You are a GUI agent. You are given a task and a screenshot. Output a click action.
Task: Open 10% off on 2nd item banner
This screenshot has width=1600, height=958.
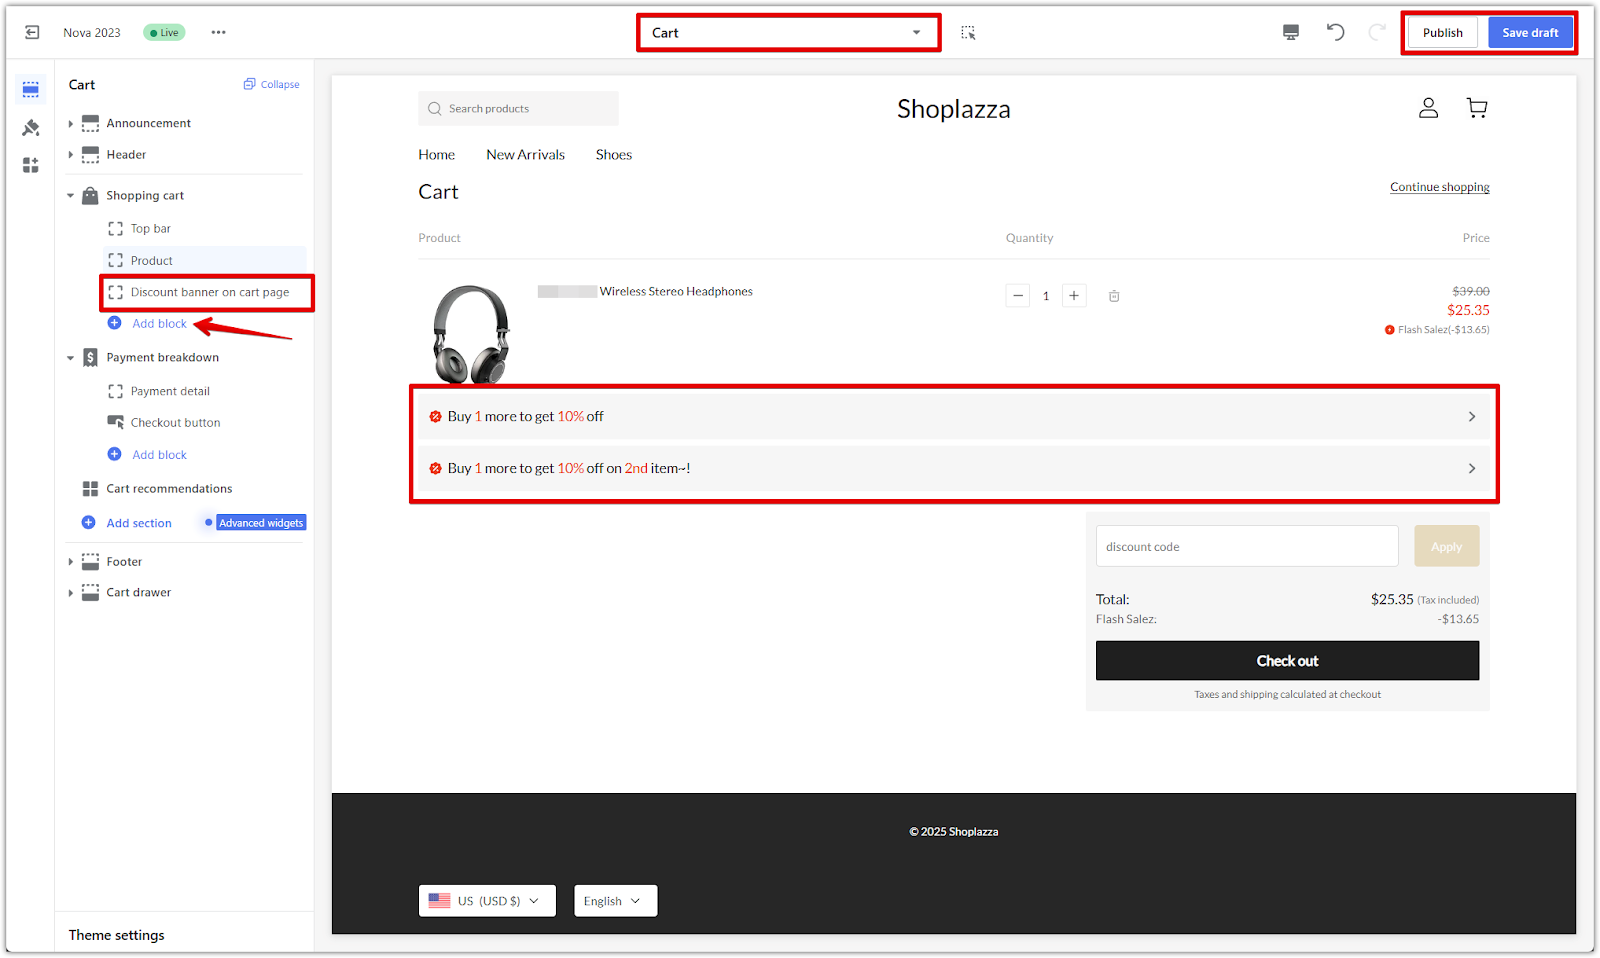click(954, 469)
